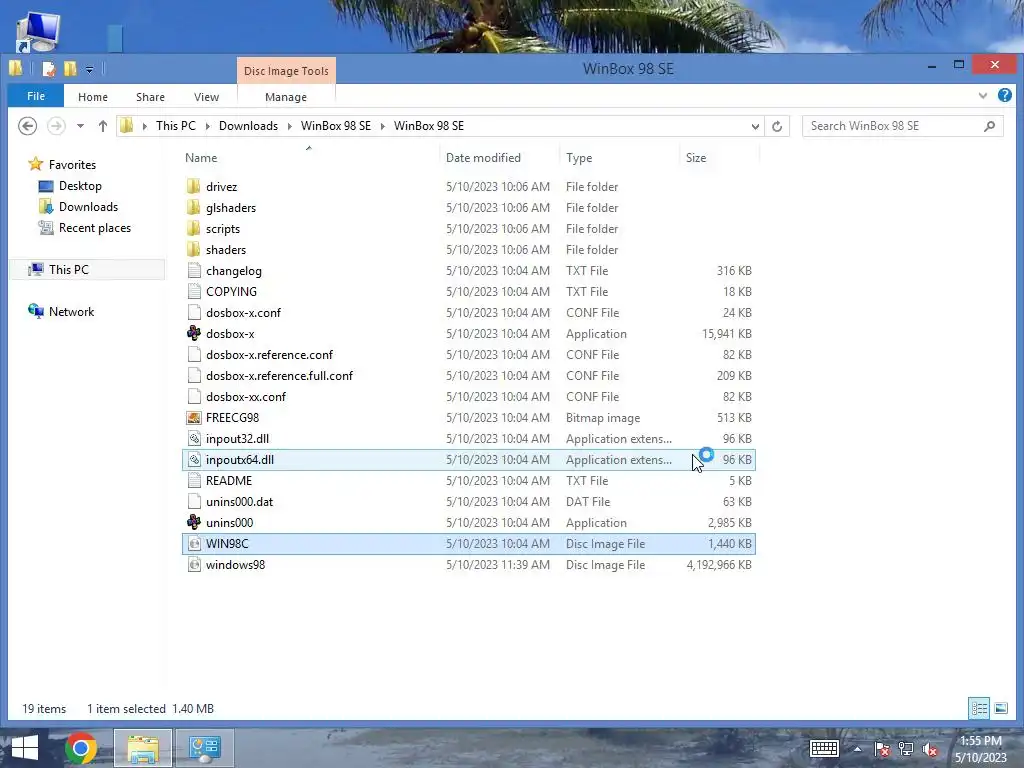Open the Windows Start button
The width and height of the screenshot is (1024, 768).
25,748
